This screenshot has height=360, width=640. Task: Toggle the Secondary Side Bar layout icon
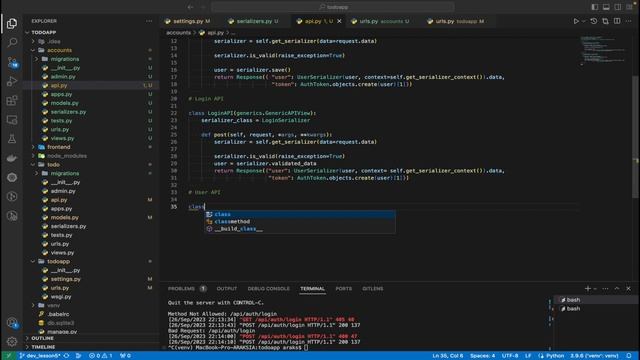(x=618, y=7)
